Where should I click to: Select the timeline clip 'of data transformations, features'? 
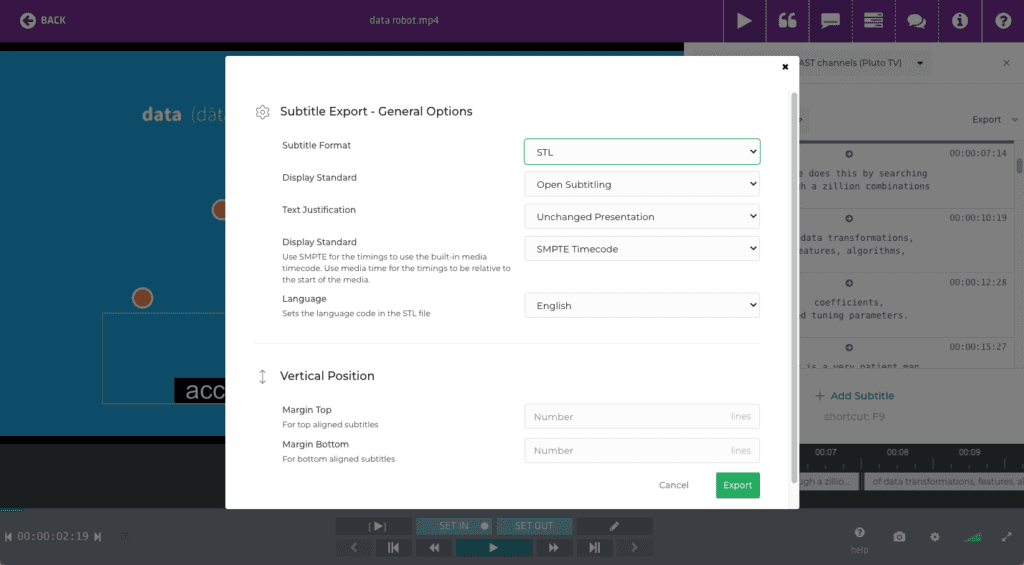coord(944,481)
